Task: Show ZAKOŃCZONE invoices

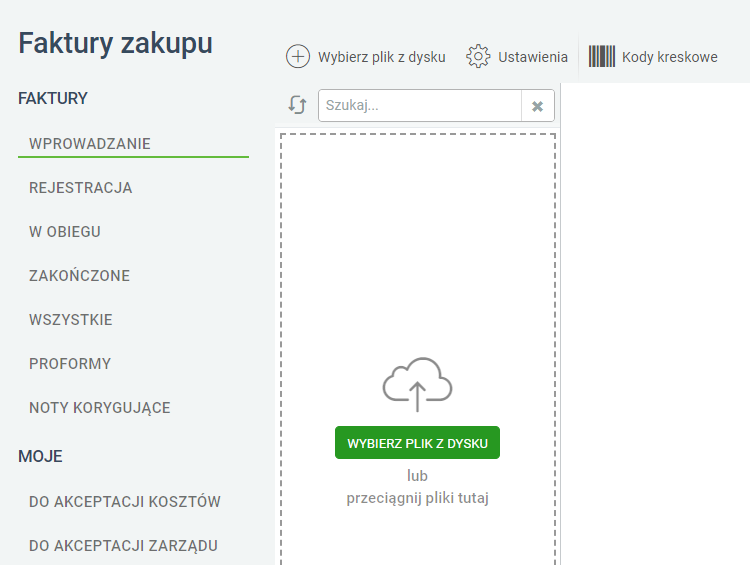Action: (x=79, y=276)
